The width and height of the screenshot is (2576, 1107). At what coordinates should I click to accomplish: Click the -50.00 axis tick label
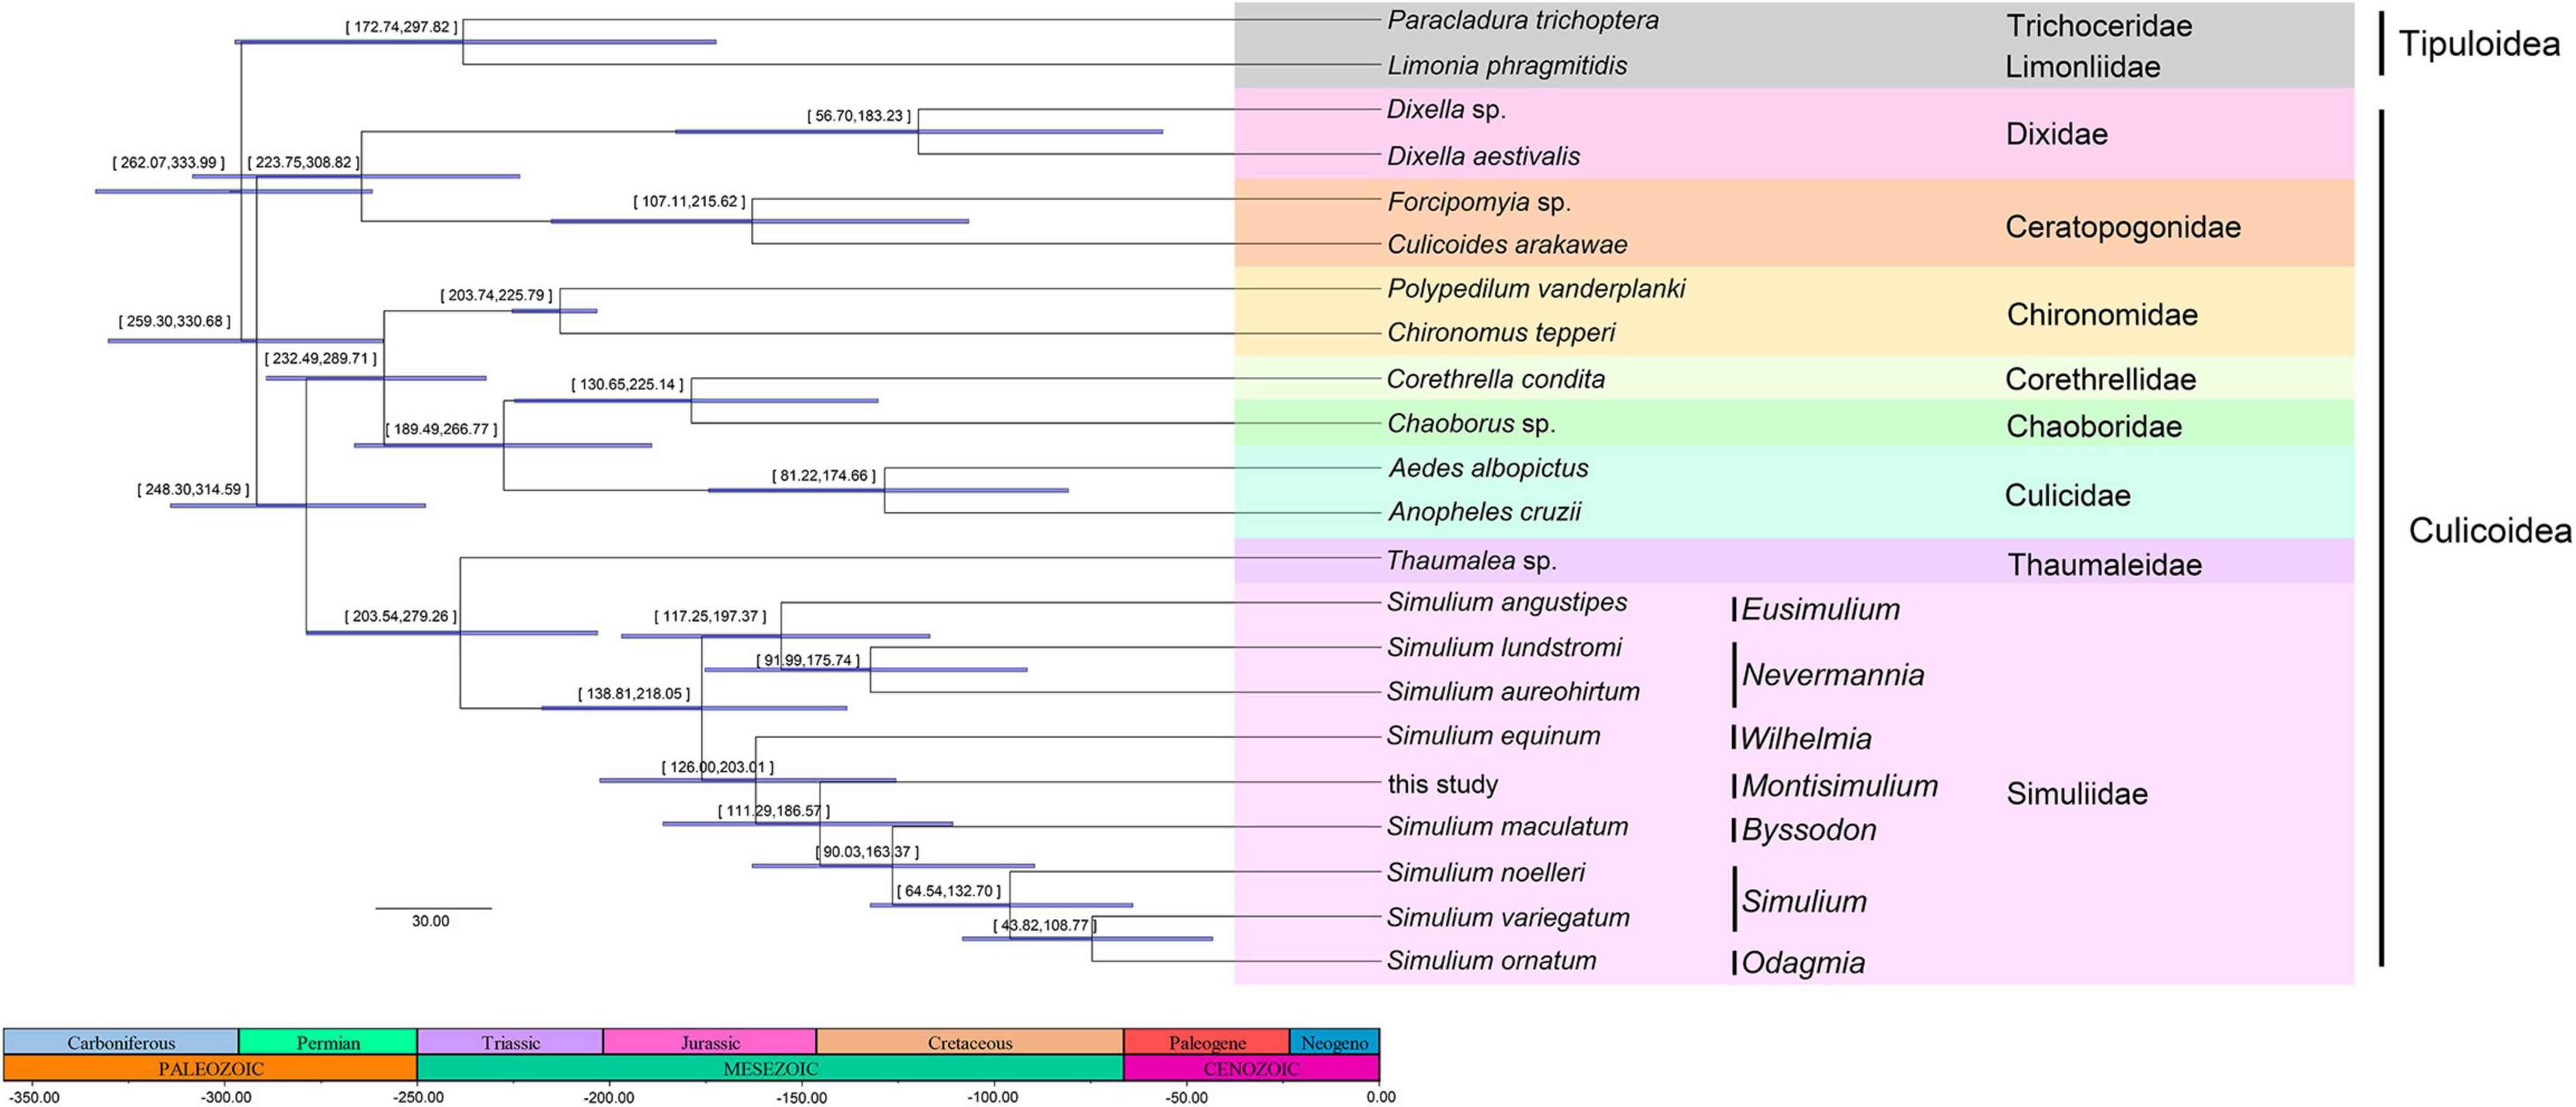pyautogui.click(x=1186, y=1097)
